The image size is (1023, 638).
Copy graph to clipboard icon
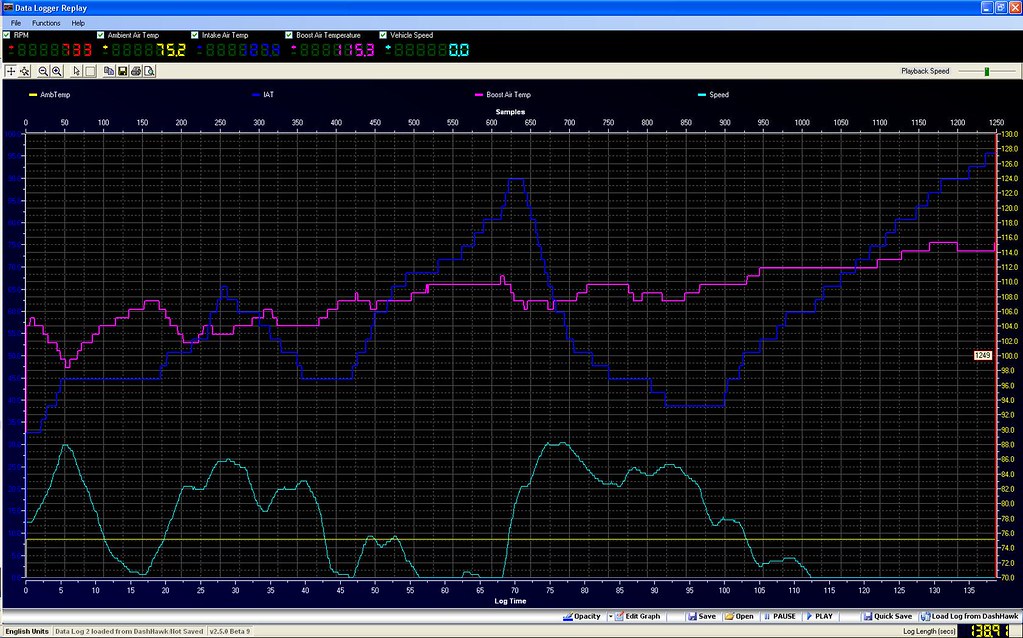pyautogui.click(x=109, y=71)
